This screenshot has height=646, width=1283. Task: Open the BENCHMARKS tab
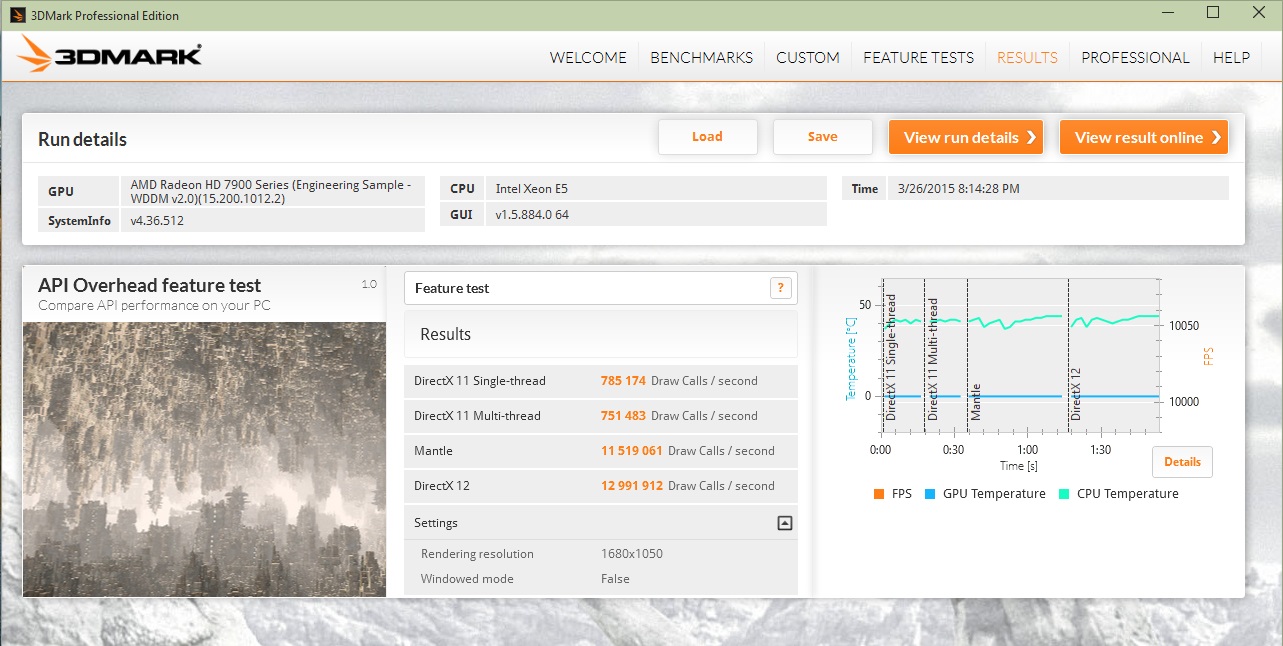click(x=701, y=57)
